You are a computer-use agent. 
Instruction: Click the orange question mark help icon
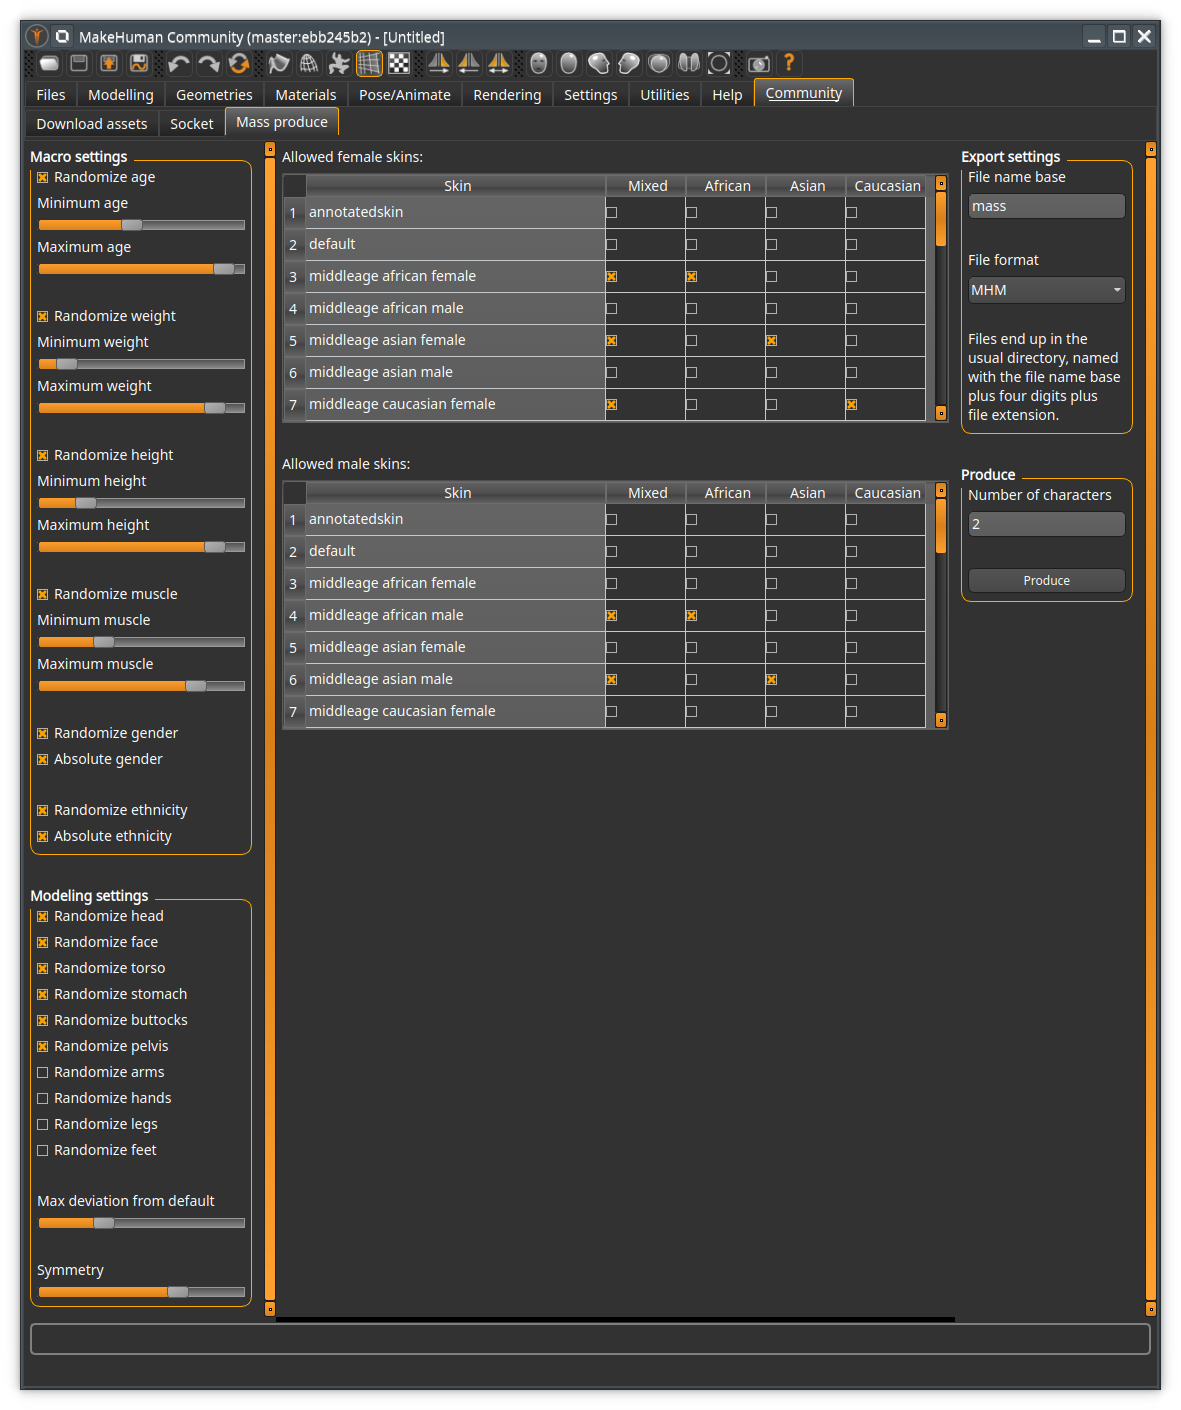(789, 64)
